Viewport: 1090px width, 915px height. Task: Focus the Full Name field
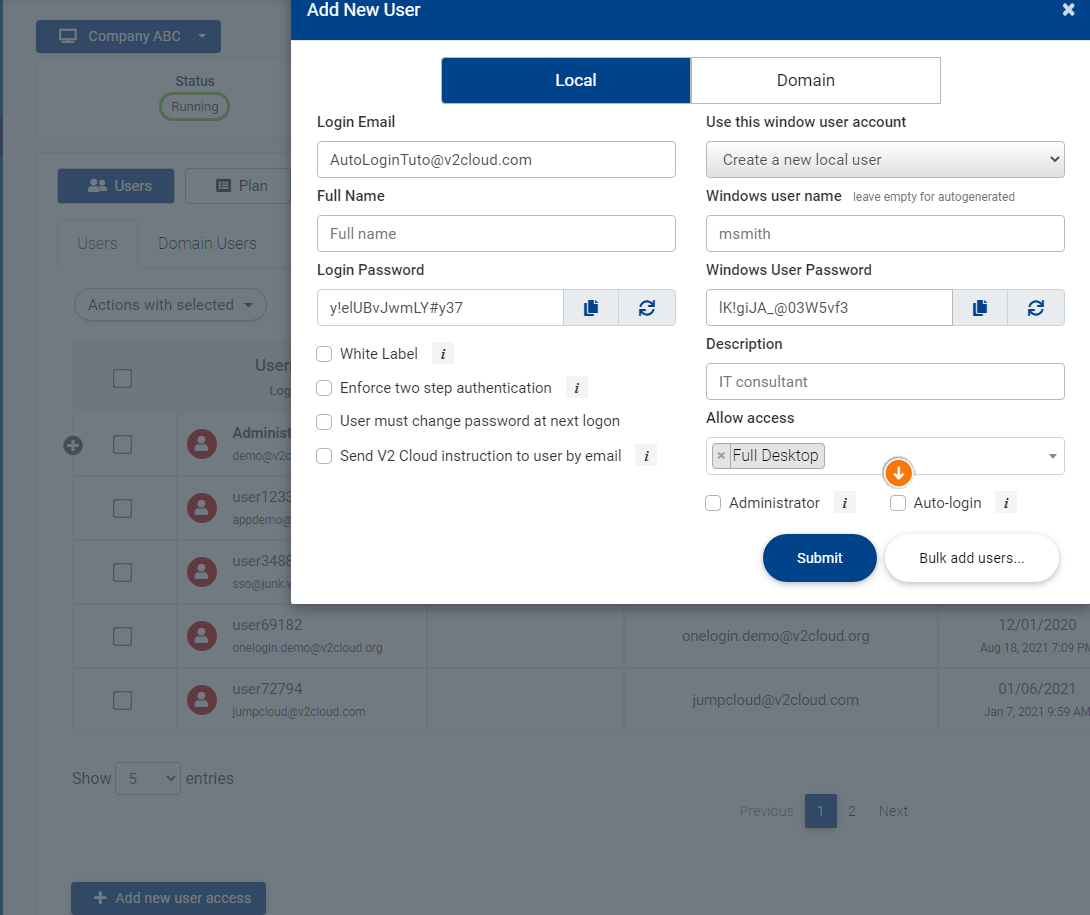tap(496, 233)
